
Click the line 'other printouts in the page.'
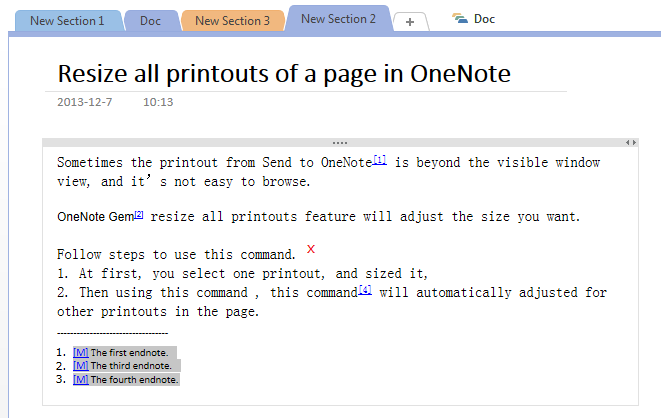pyautogui.click(x=158, y=312)
